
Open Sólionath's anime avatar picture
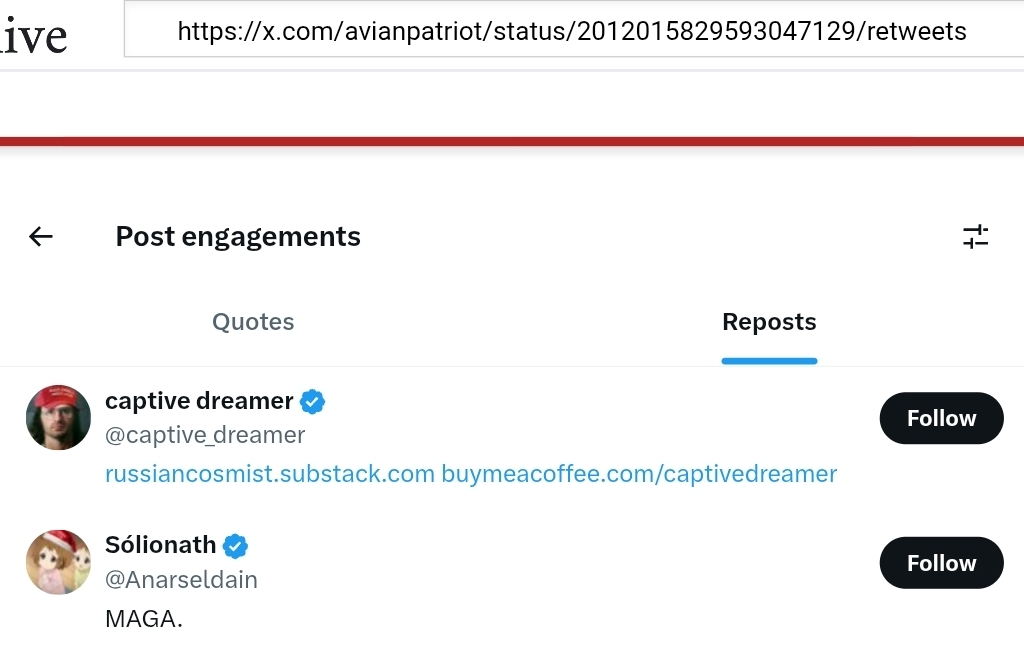58,562
